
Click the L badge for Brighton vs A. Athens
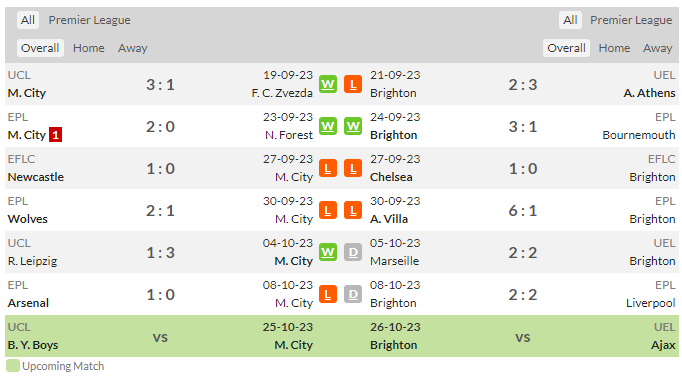click(x=353, y=84)
